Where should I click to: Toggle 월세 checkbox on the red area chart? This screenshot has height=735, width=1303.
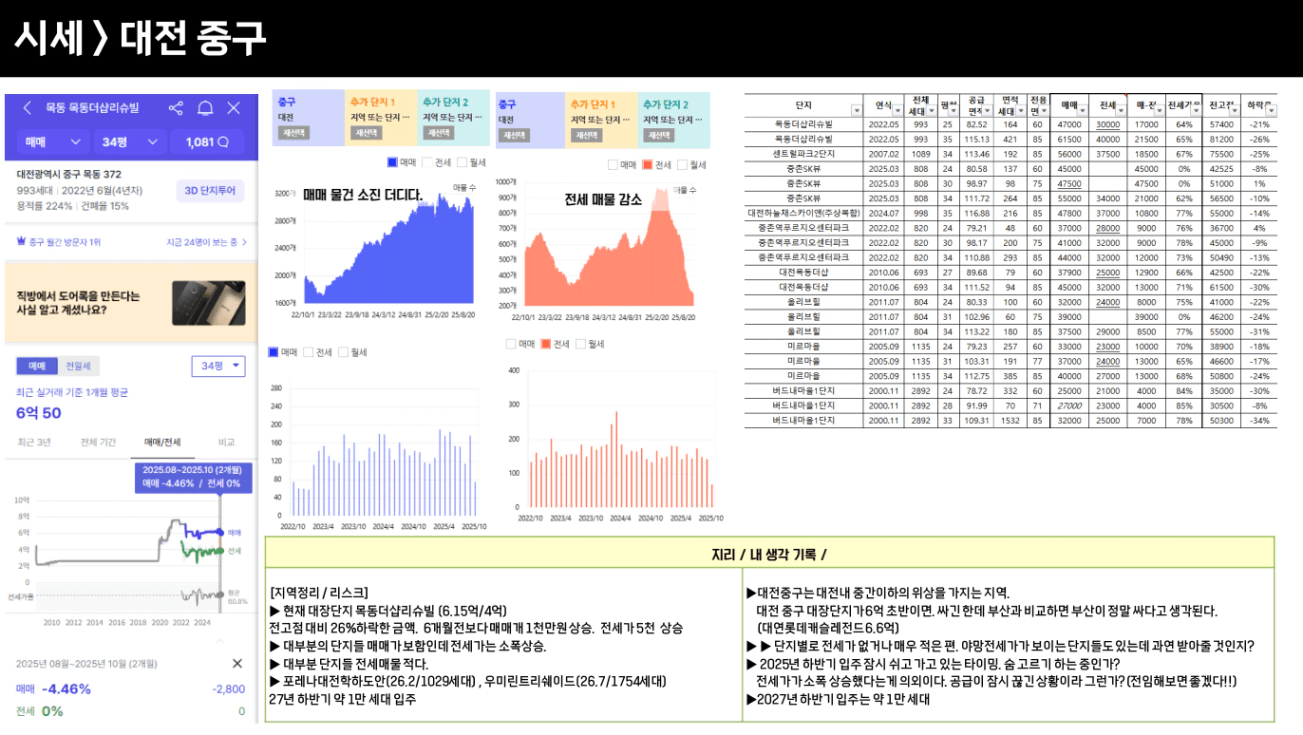pyautogui.click(x=682, y=165)
